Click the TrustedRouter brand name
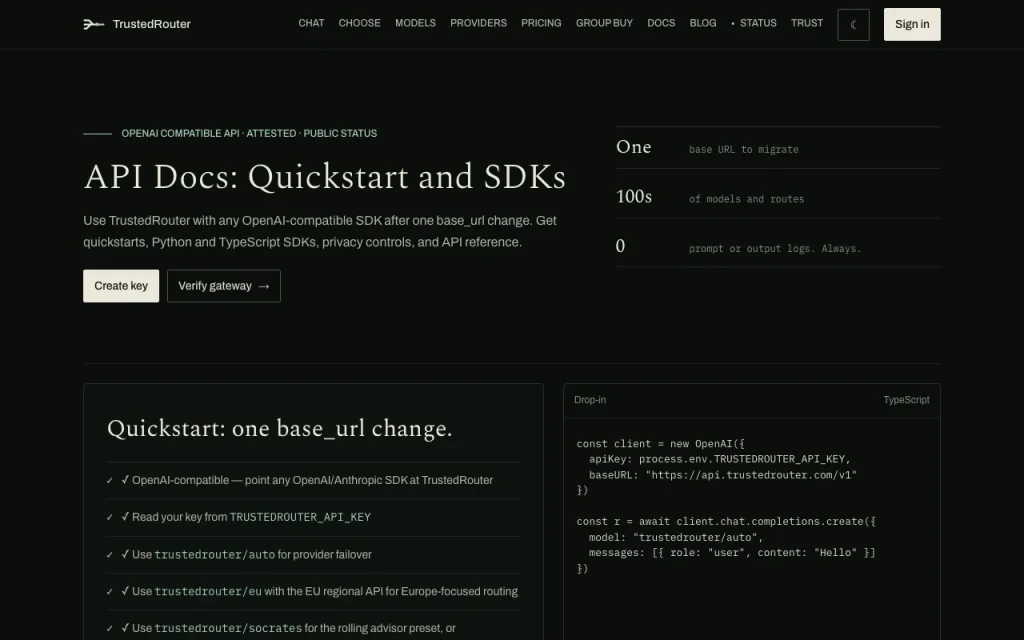This screenshot has height=640, width=1024. pos(152,24)
